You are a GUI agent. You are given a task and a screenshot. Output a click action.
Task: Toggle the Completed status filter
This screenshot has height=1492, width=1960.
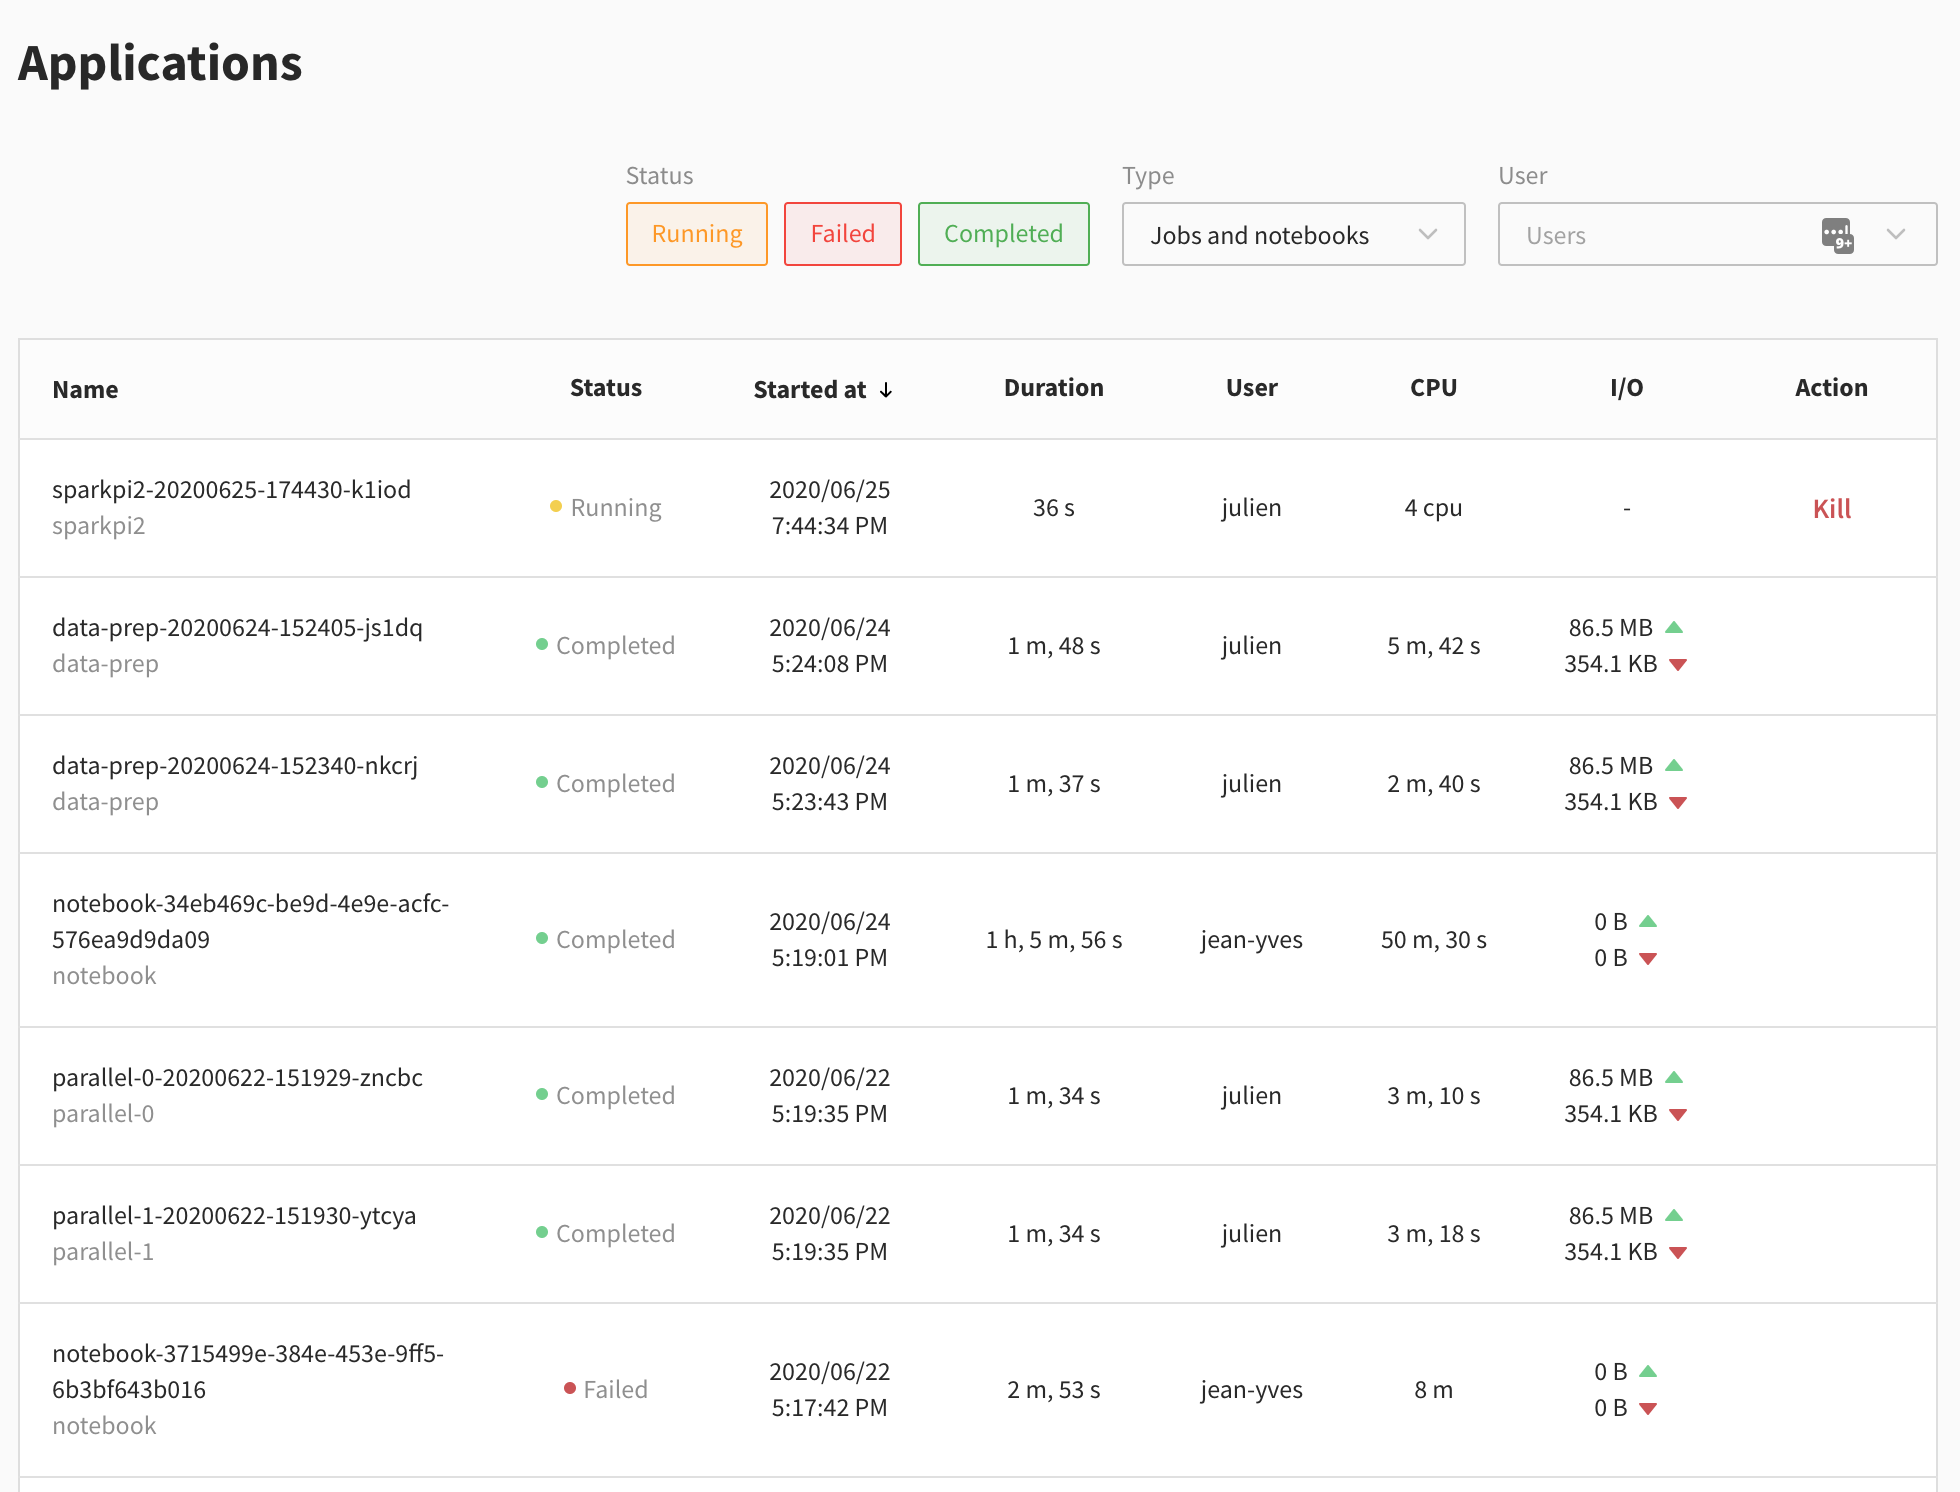[1003, 234]
